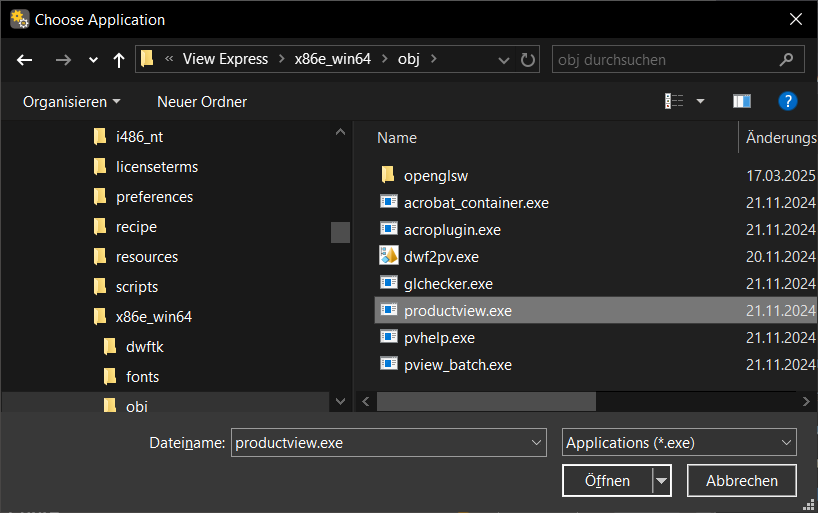Image resolution: width=818 pixels, height=513 pixels.
Task: Select pview_batch.exe file icon
Action: [x=389, y=364]
